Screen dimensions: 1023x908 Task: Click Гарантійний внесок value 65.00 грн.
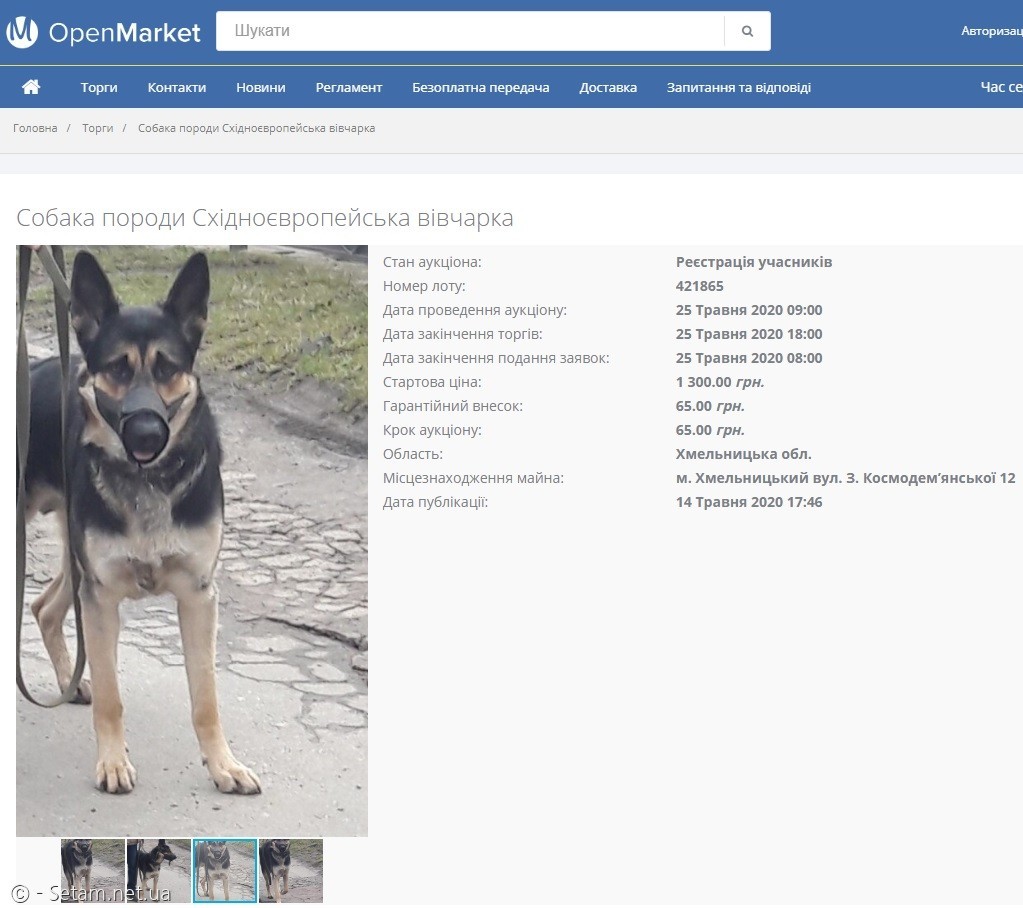[710, 406]
